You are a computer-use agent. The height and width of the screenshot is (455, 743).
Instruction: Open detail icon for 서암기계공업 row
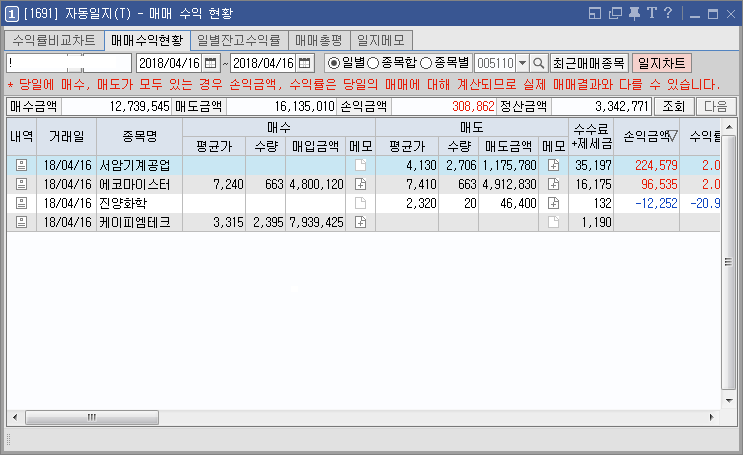[21, 165]
